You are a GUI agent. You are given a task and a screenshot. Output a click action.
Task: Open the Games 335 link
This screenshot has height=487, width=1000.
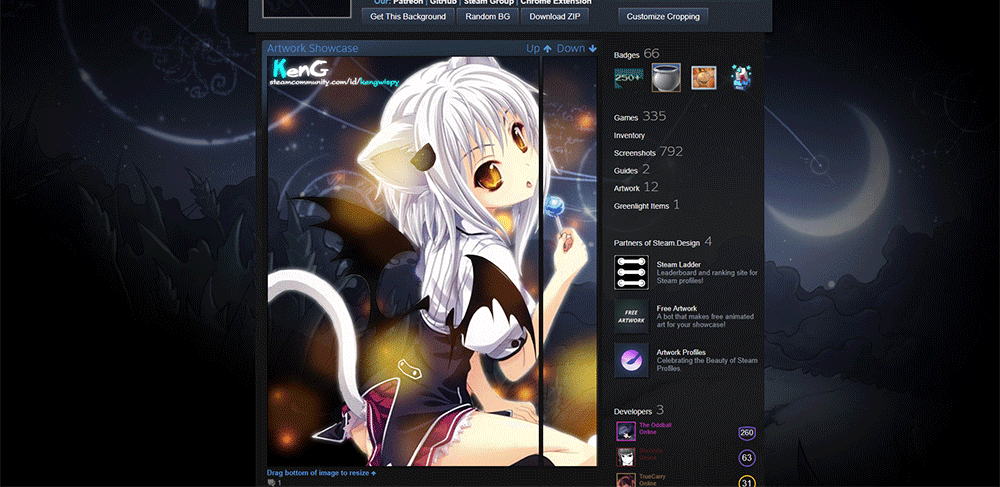[640, 117]
